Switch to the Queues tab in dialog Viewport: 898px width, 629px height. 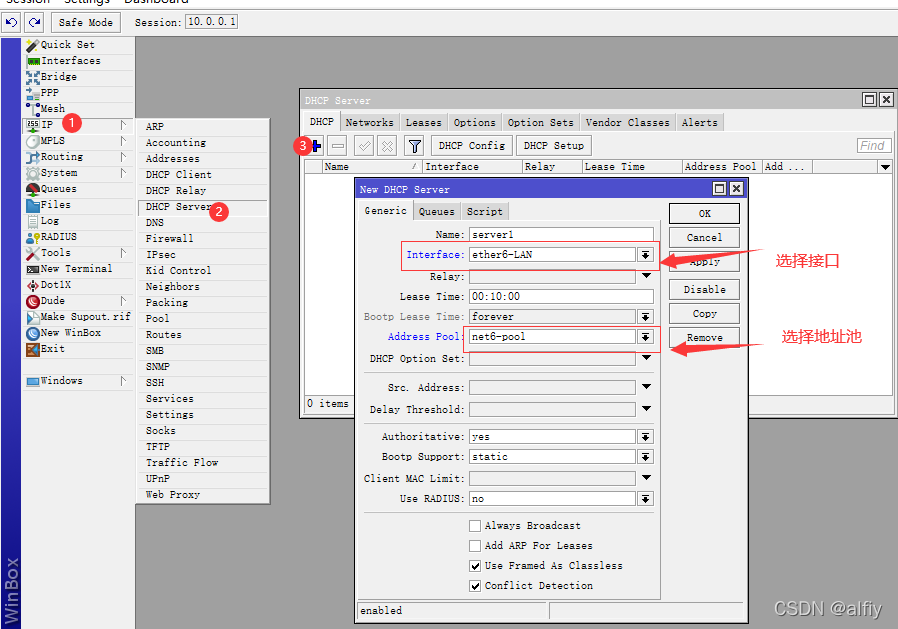pyautogui.click(x=436, y=211)
